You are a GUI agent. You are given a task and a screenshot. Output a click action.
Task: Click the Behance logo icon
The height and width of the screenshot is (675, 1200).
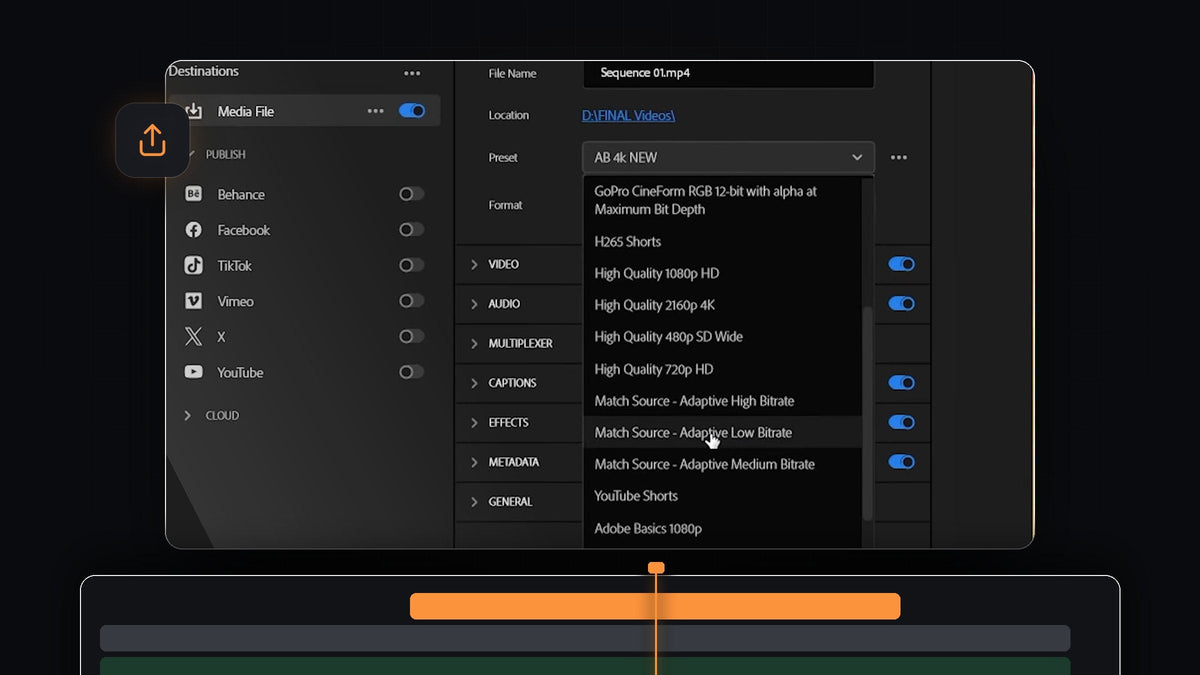[194, 194]
